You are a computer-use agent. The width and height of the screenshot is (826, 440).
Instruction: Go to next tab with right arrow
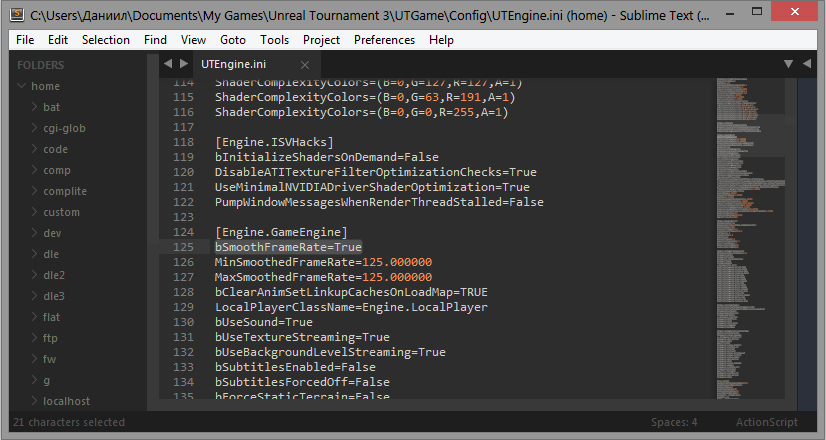pyautogui.click(x=184, y=64)
